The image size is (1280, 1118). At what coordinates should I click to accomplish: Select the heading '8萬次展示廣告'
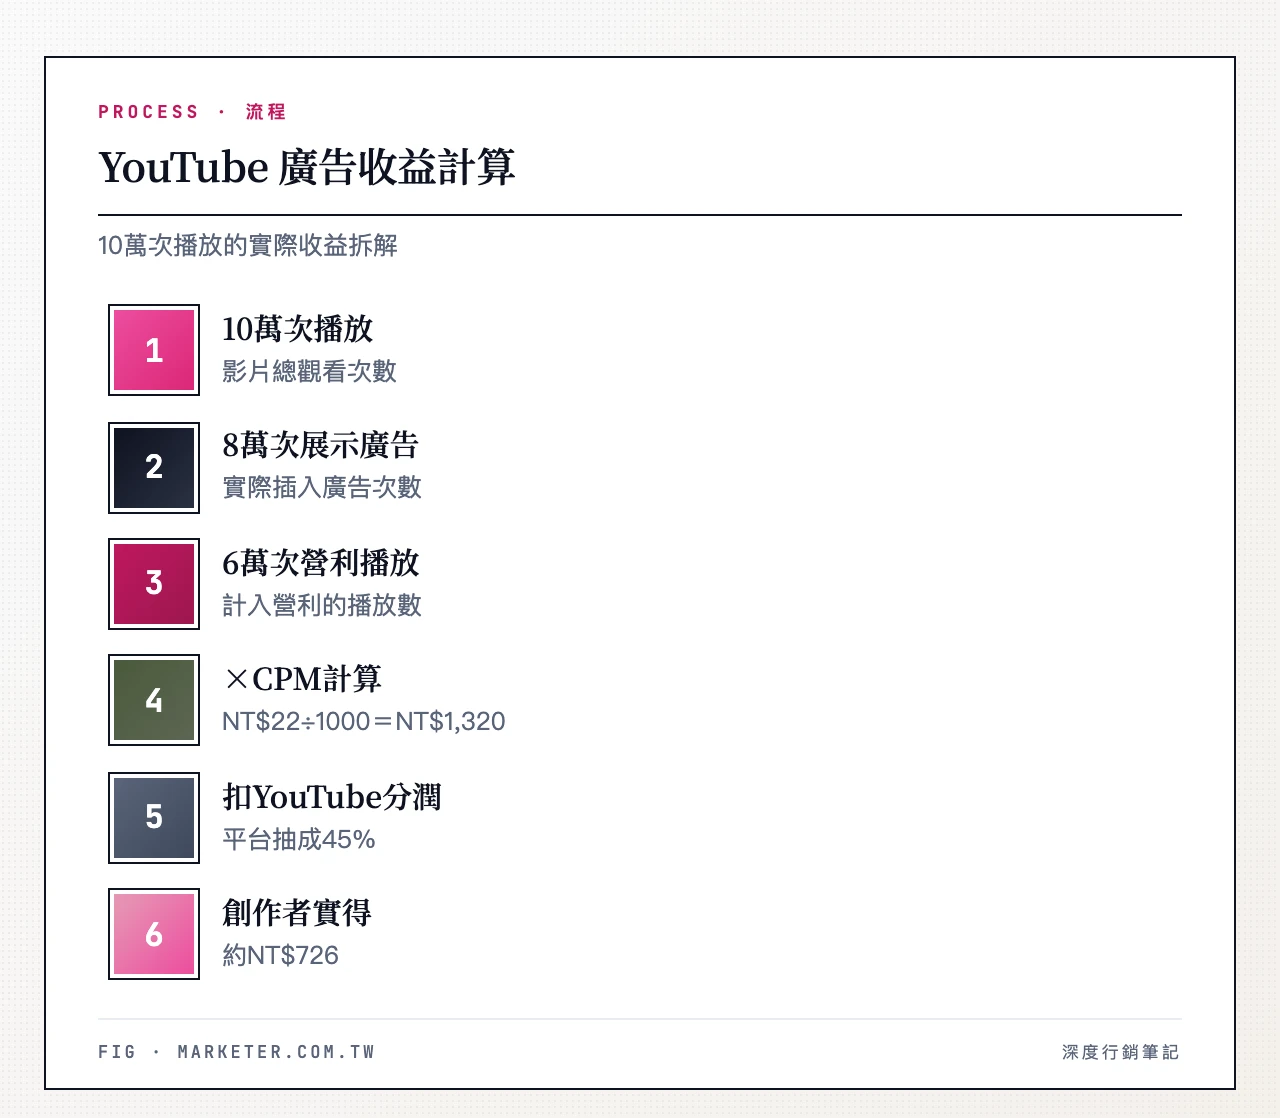click(x=320, y=446)
